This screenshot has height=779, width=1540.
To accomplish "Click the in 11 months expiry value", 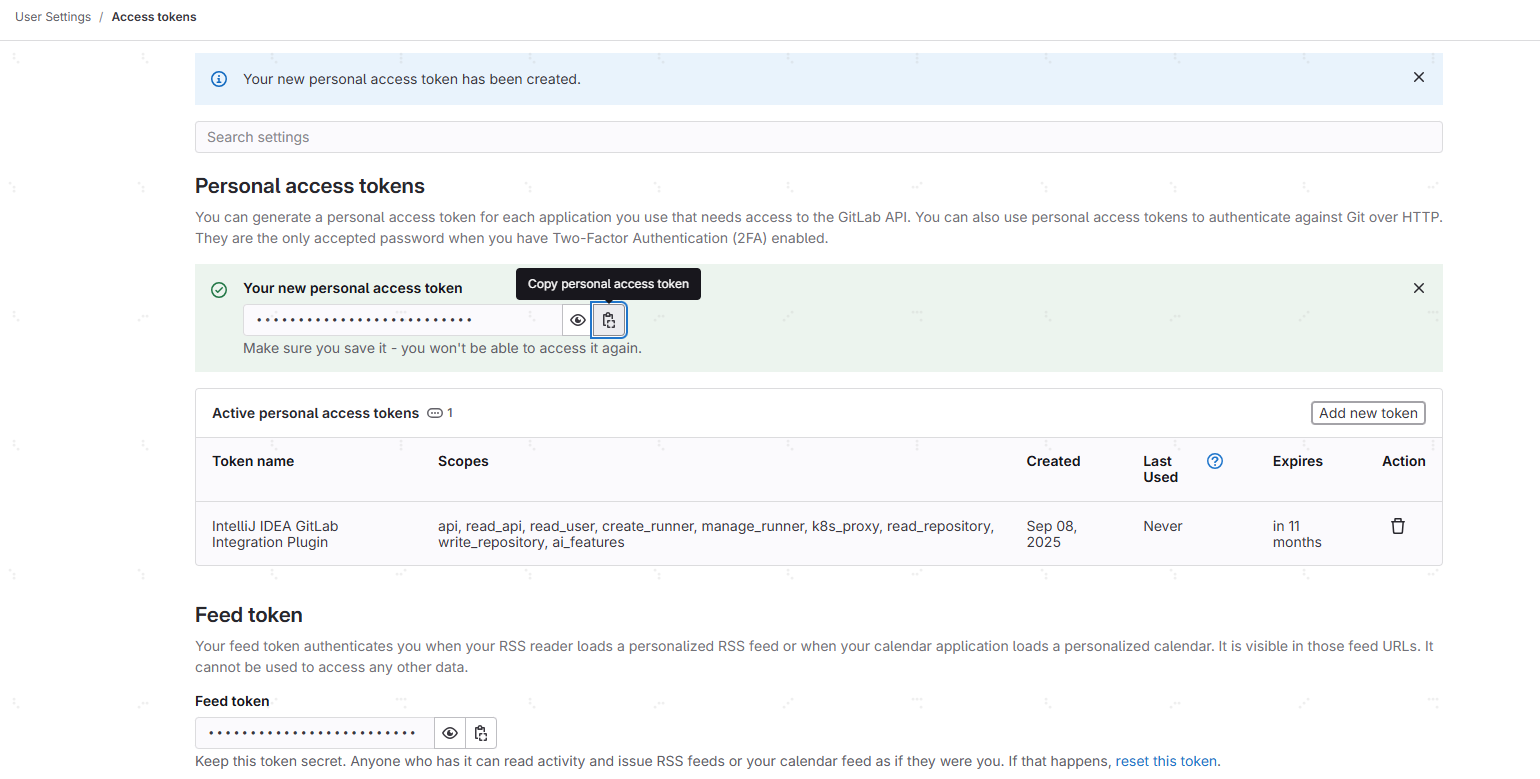I will (x=1297, y=534).
